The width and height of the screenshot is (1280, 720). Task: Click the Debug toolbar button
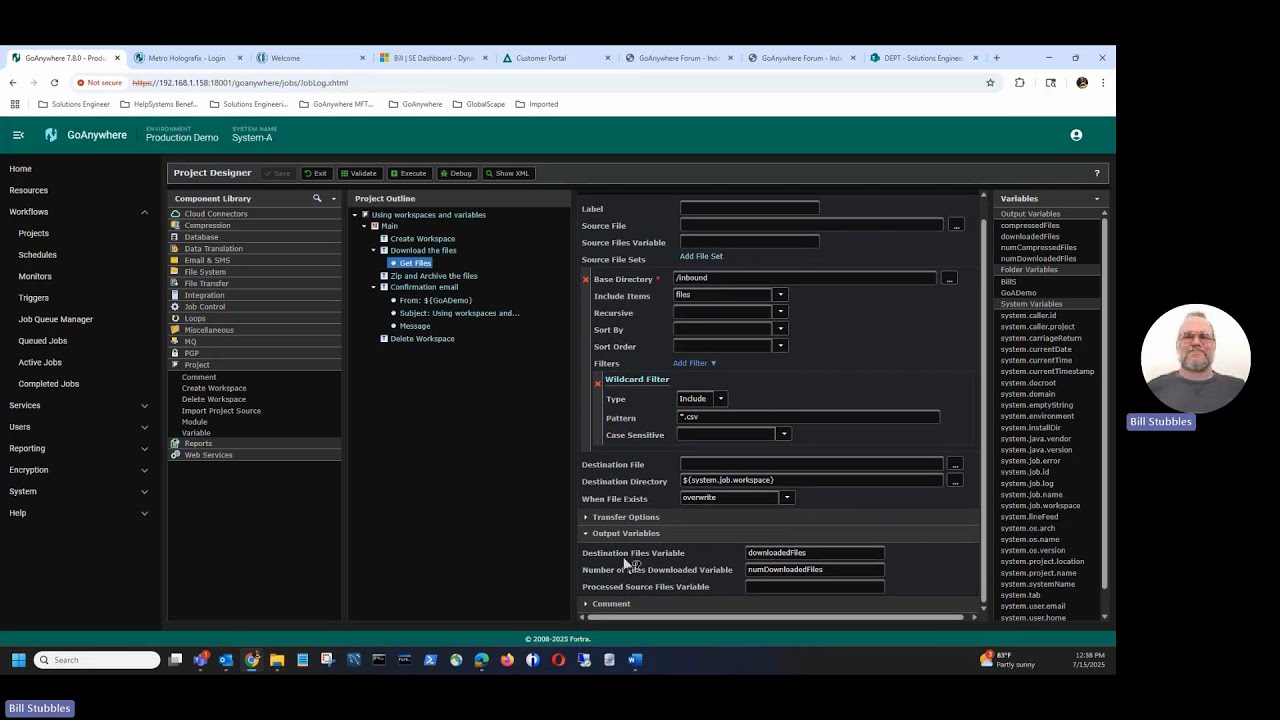tap(455, 173)
